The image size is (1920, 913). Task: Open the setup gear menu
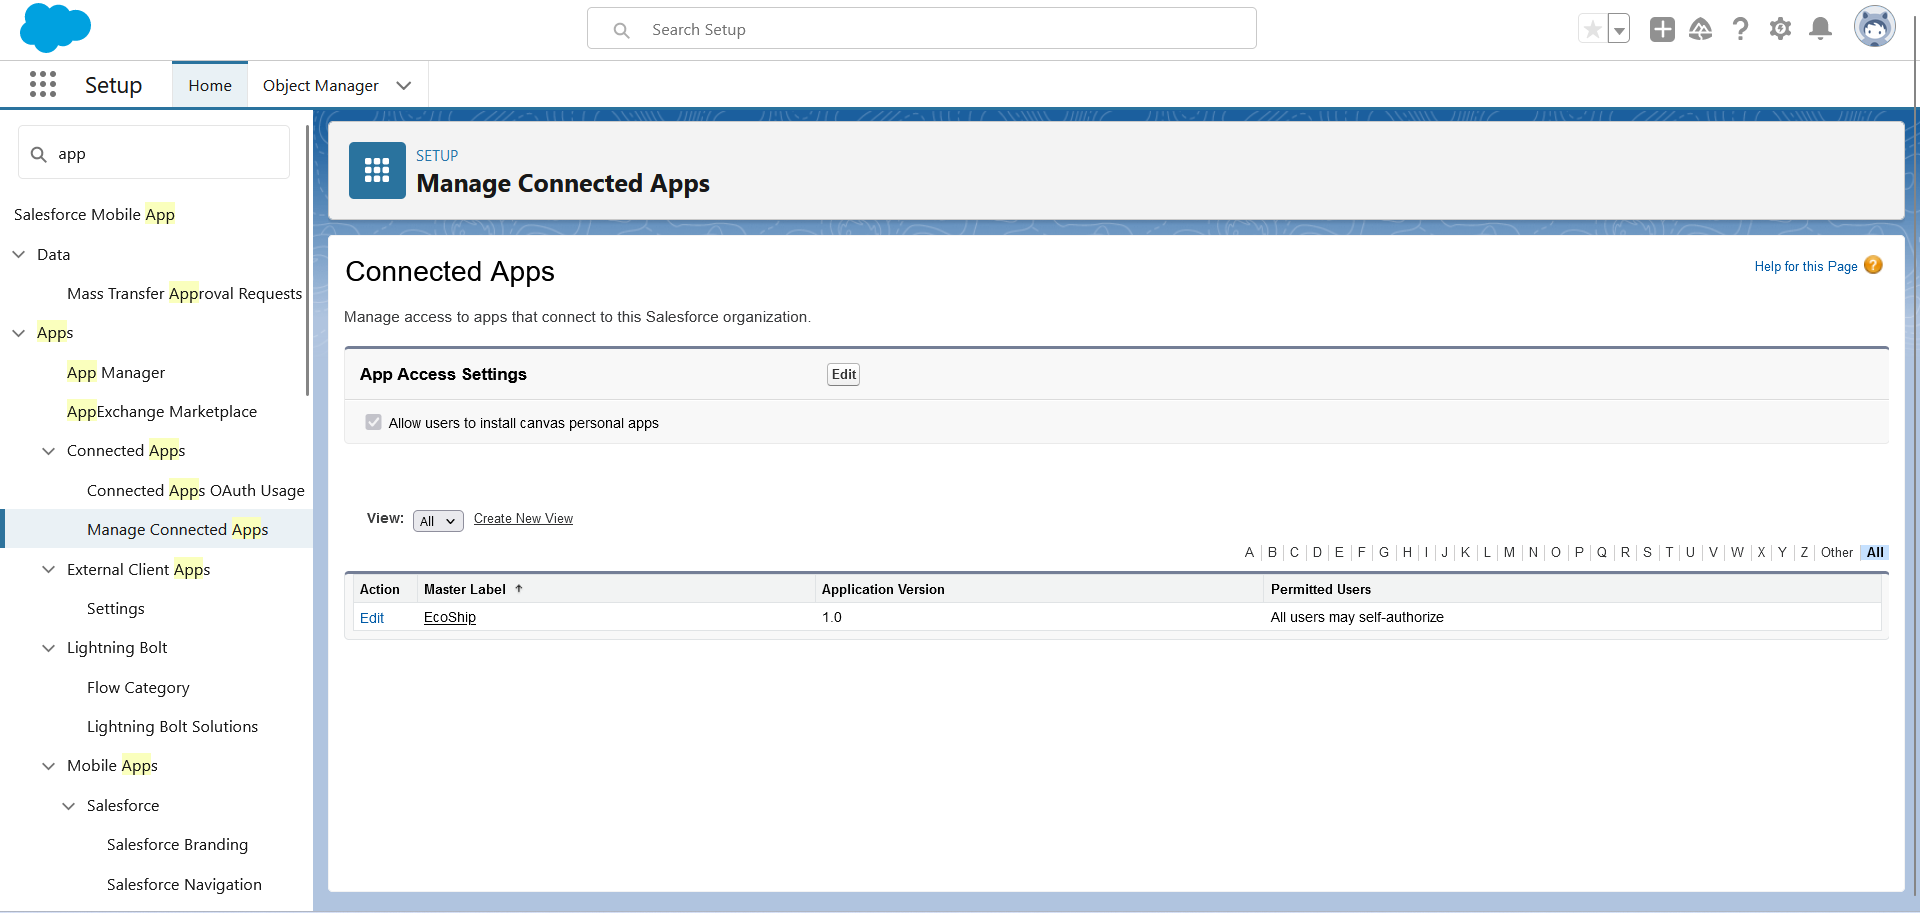pyautogui.click(x=1780, y=29)
